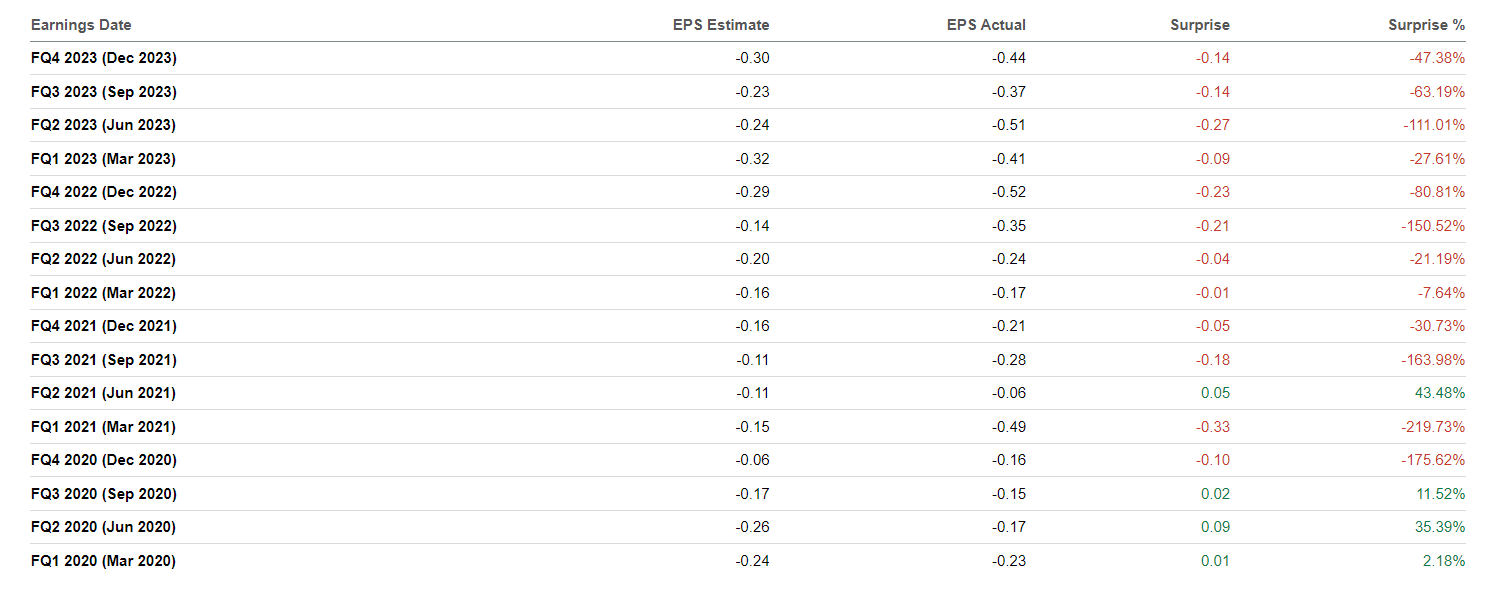The image size is (1492, 596).
Task: Click the EPS Estimate column header
Action: click(720, 25)
